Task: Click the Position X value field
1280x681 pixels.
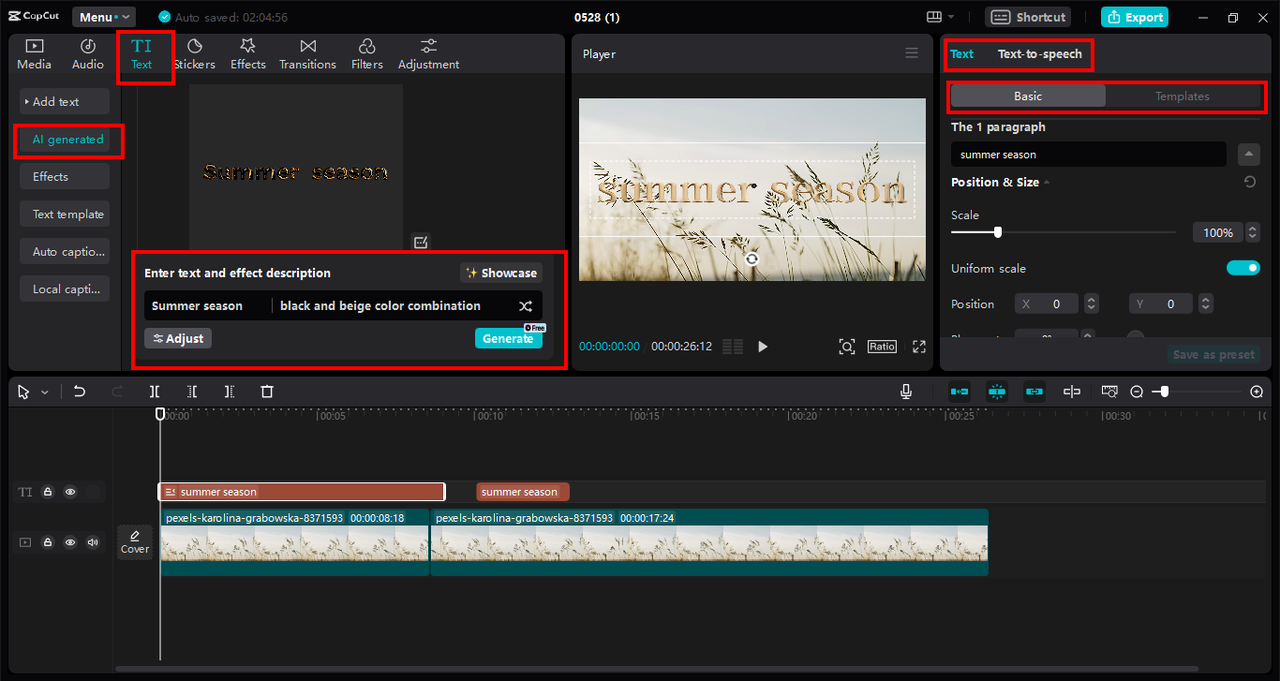Action: coord(1046,304)
